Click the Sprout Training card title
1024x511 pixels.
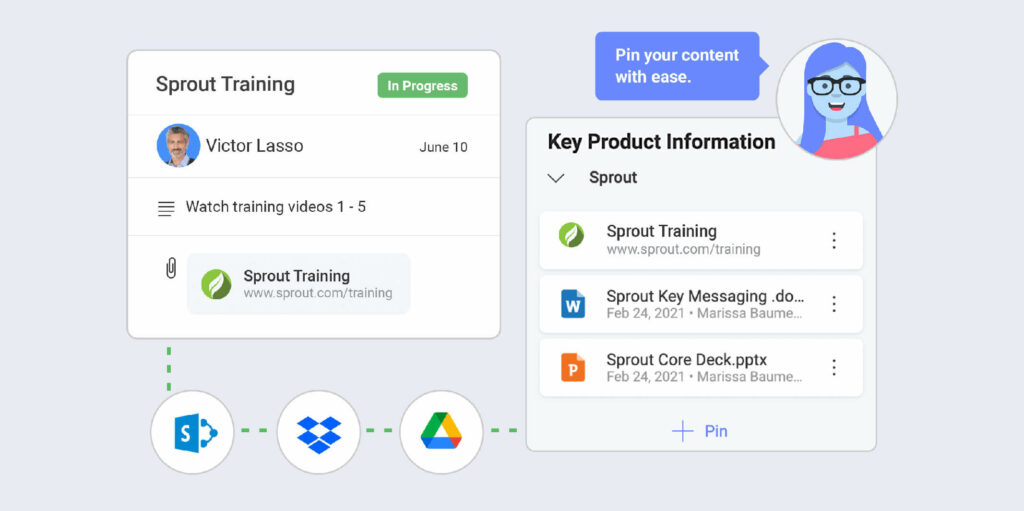point(225,84)
